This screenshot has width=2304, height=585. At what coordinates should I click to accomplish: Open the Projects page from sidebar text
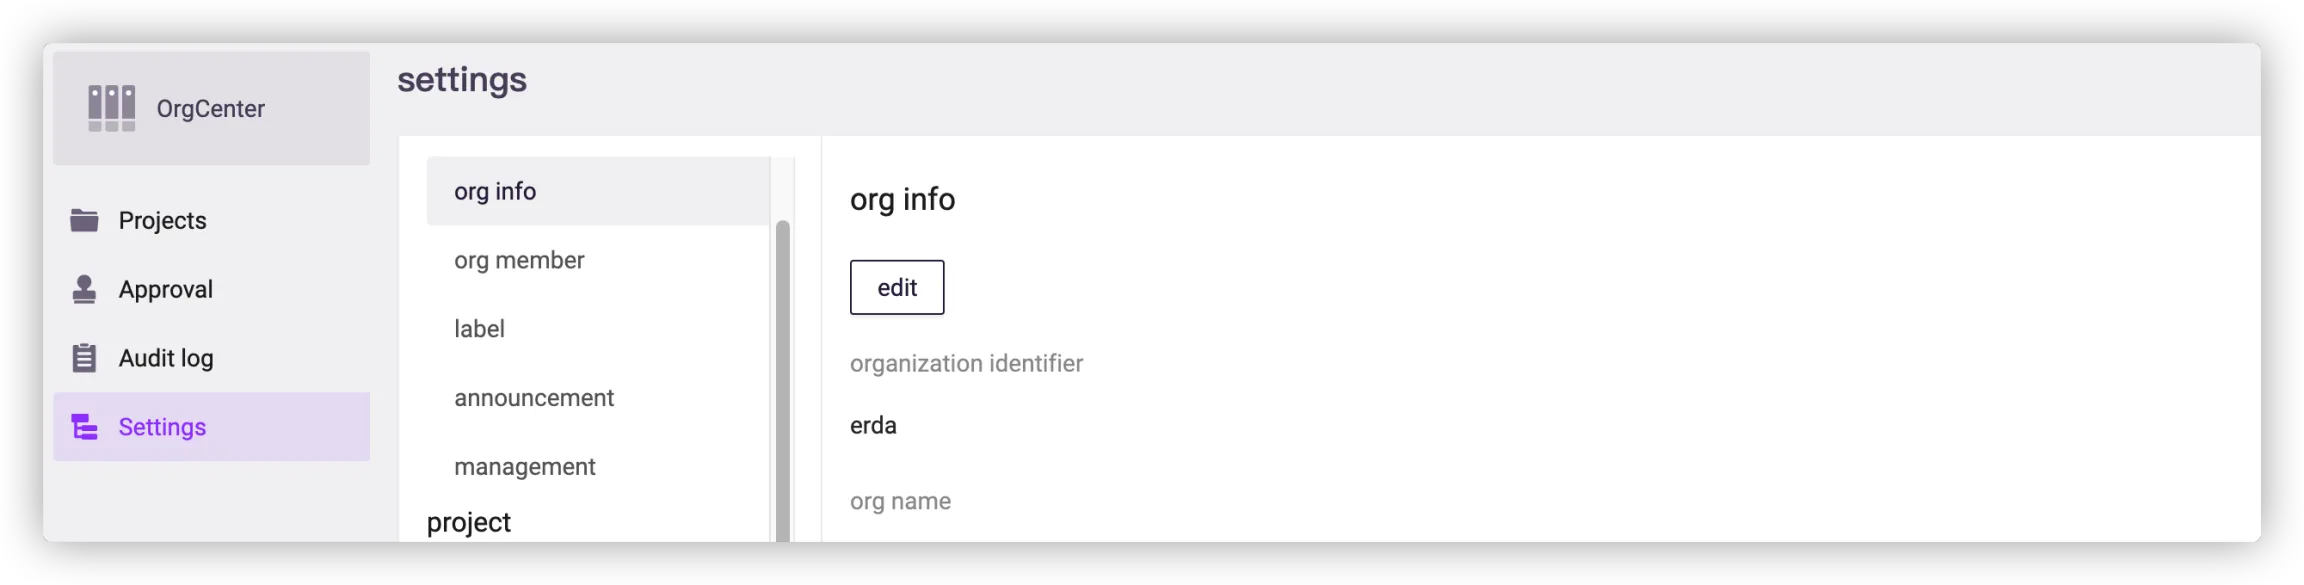(x=162, y=220)
